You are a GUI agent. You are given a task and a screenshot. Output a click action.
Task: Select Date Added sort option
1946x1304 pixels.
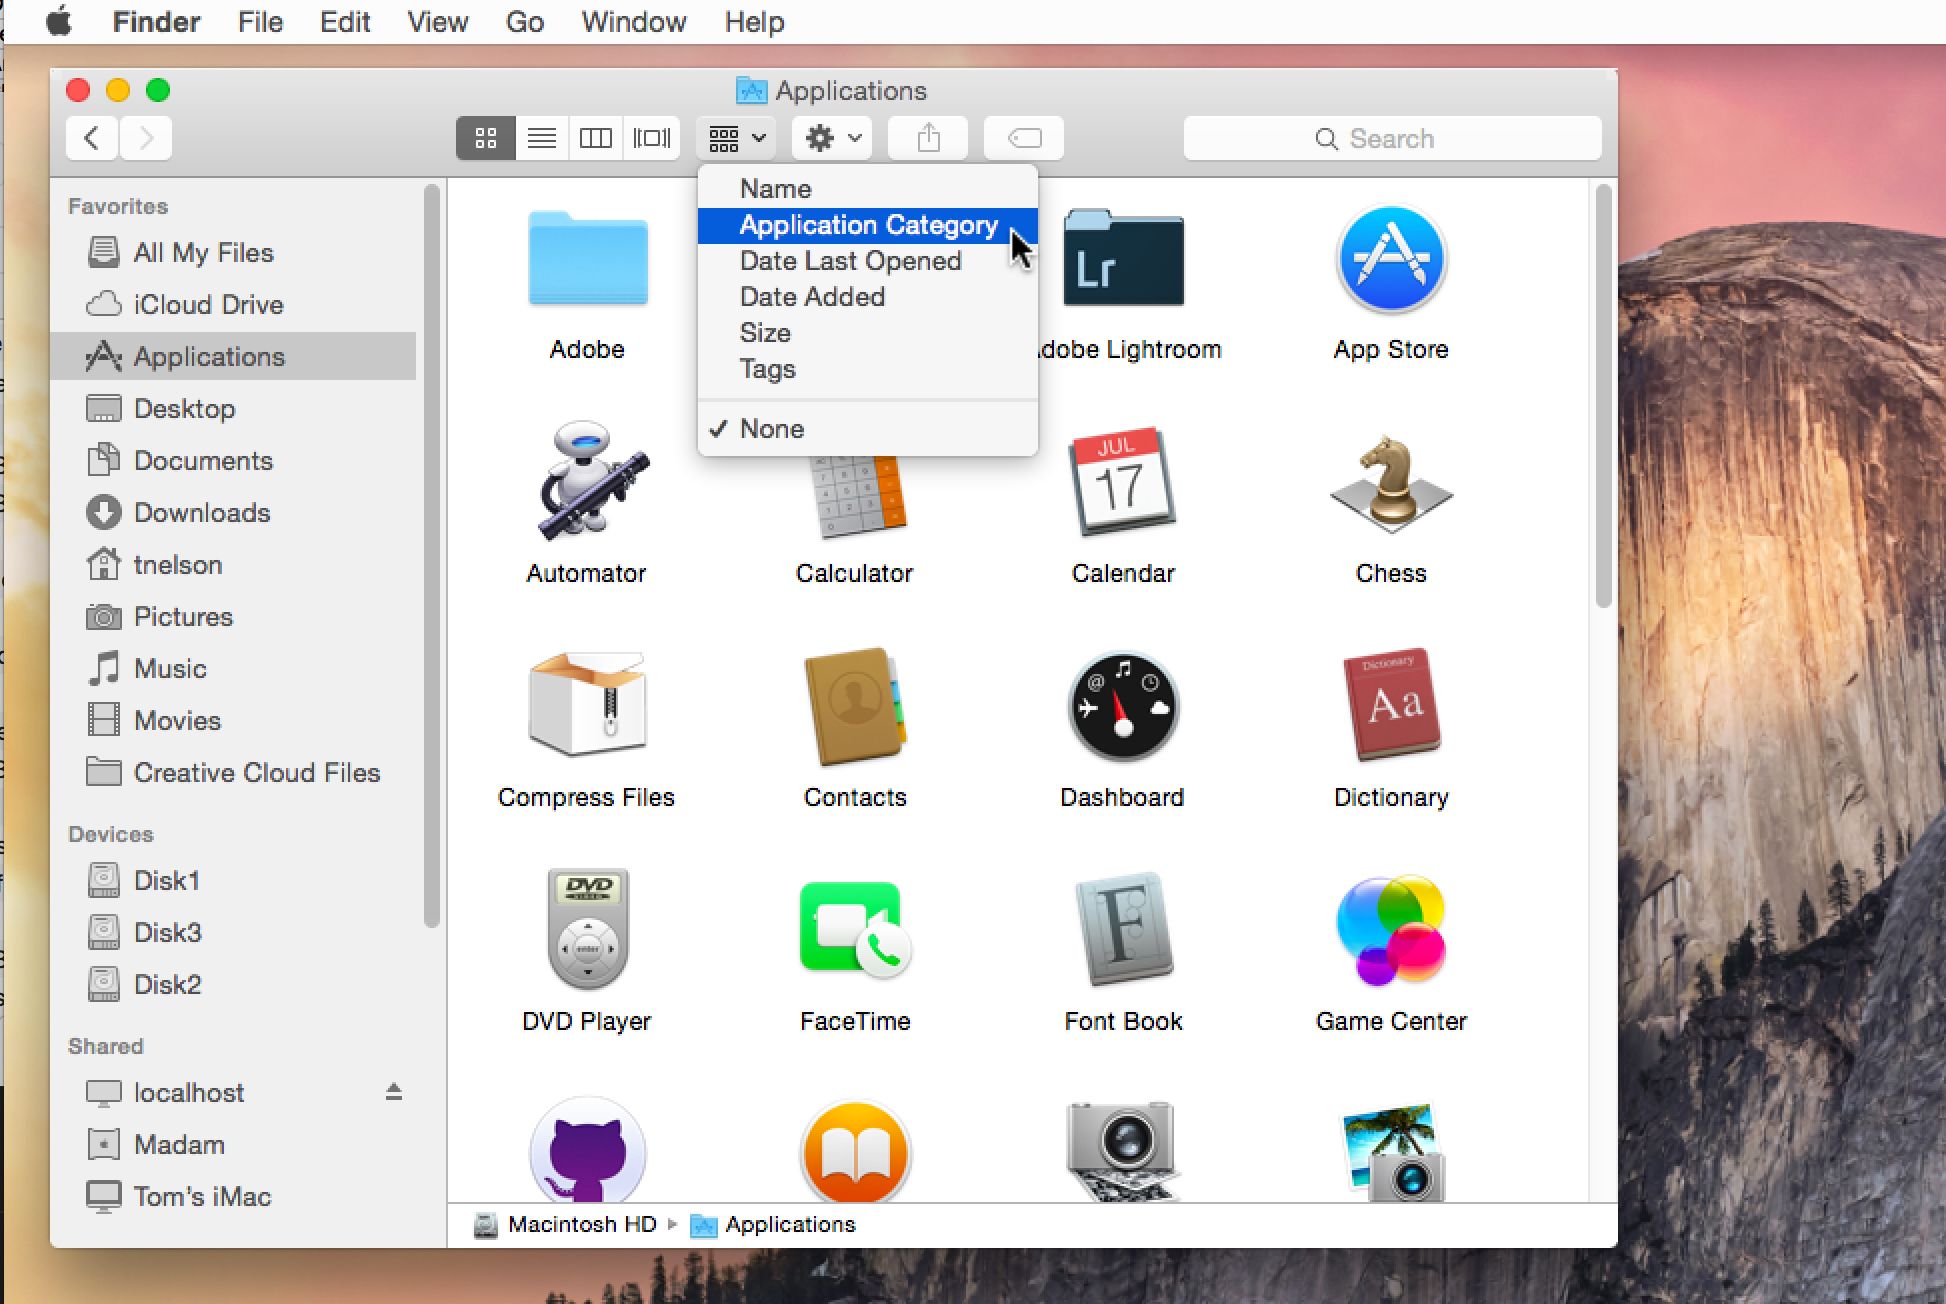click(x=811, y=295)
